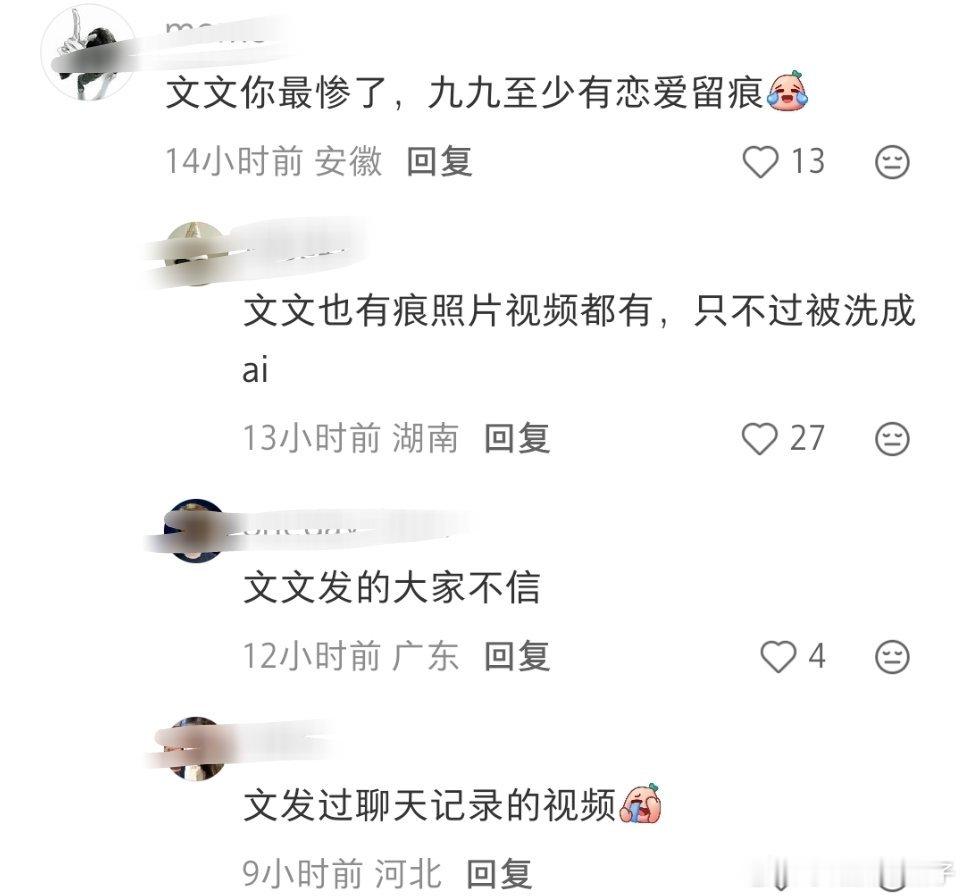Select reply text 文文发的大家不信
This screenshot has height=896, width=964.
tap(392, 587)
